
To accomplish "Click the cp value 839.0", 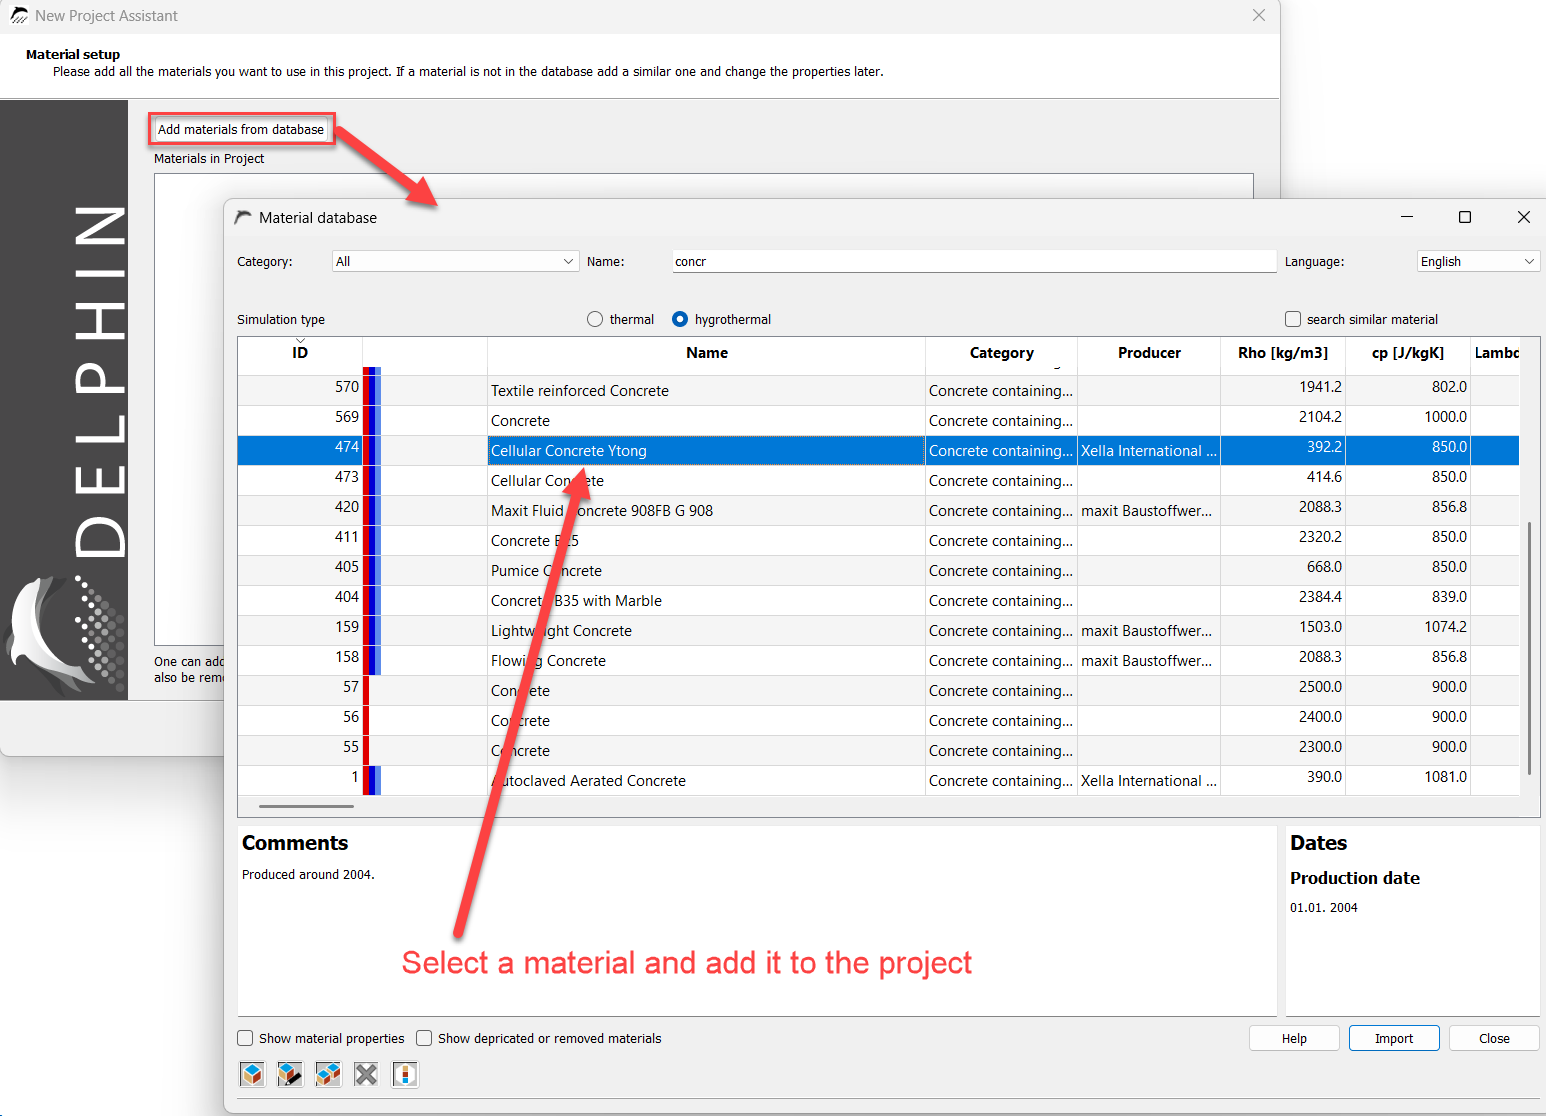I will [1449, 597].
